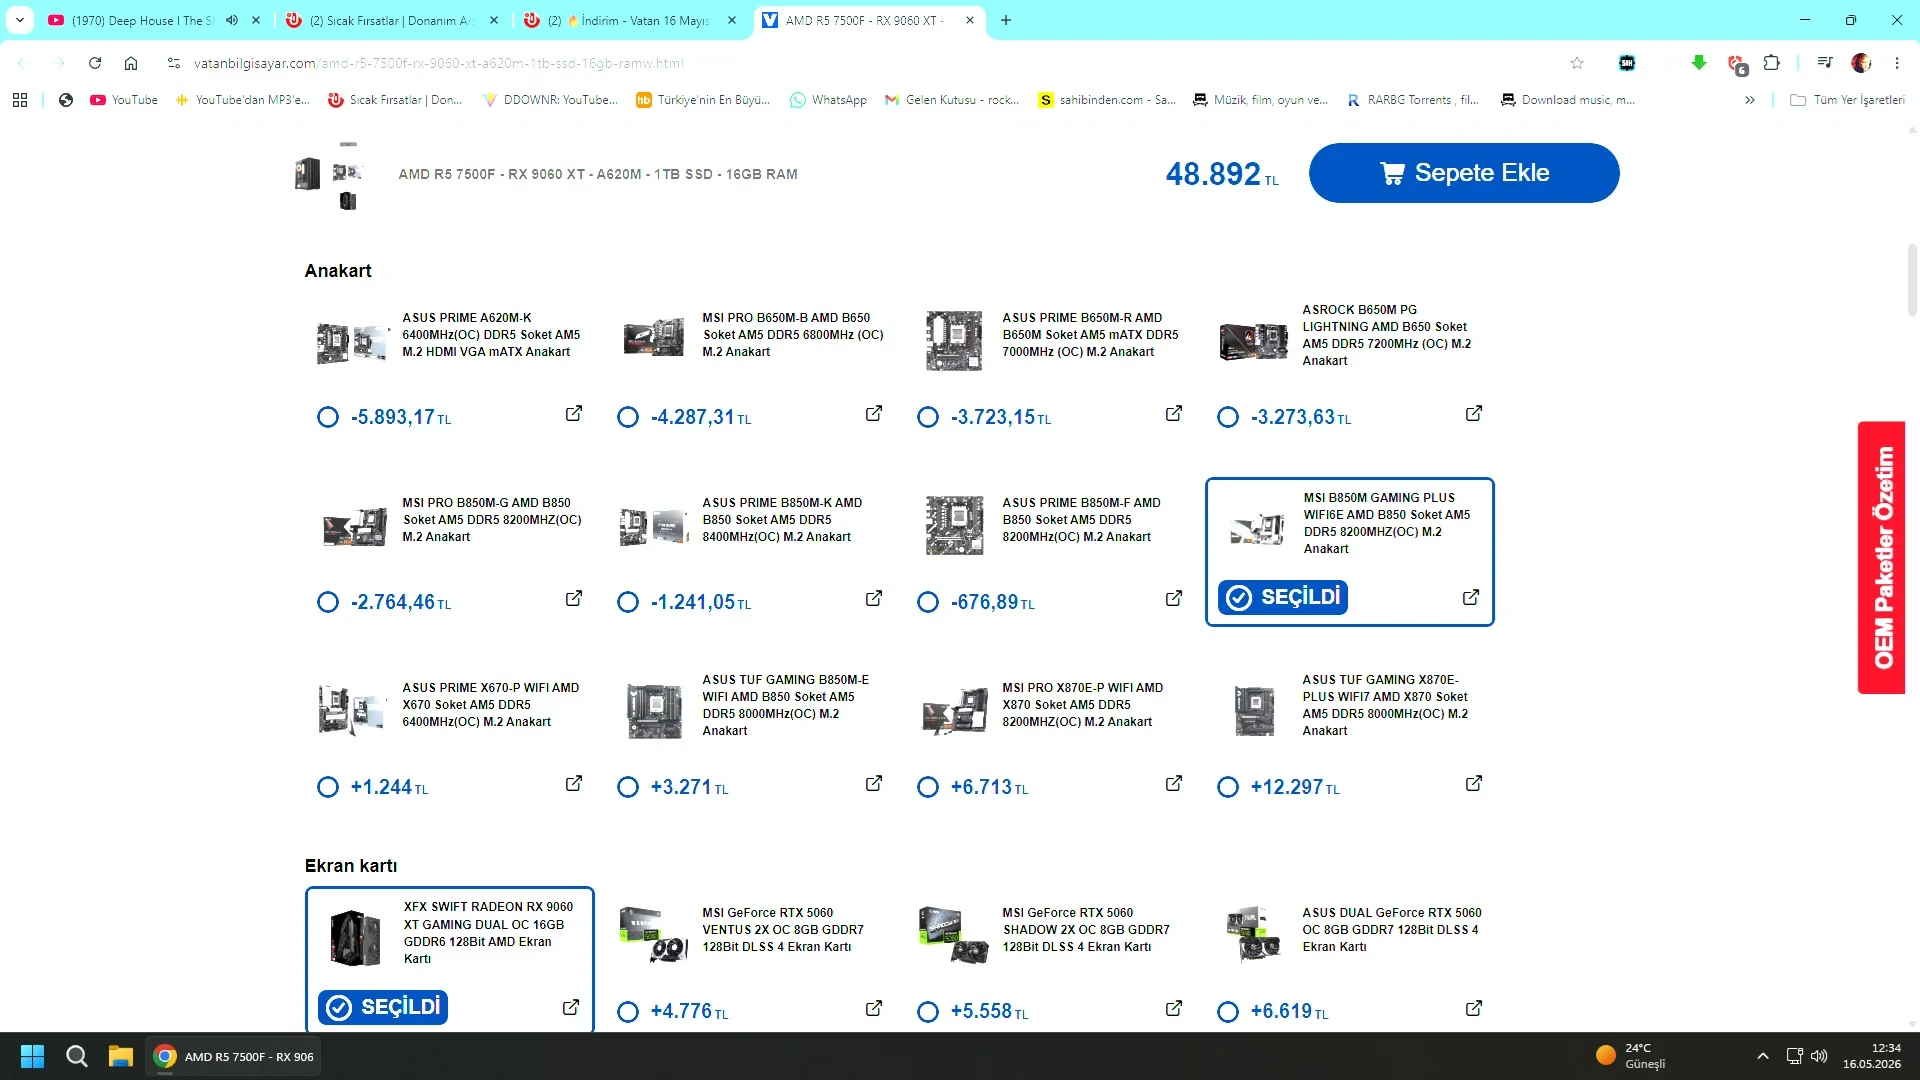Open the WhatsApp bookmark

click(x=828, y=100)
